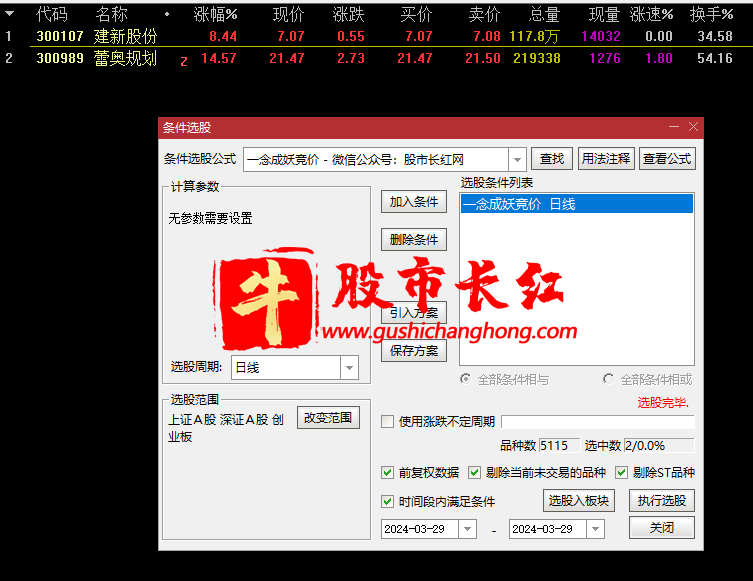The width and height of the screenshot is (753, 581).
Task: Sort by 买价 column header
Action: coord(416,14)
